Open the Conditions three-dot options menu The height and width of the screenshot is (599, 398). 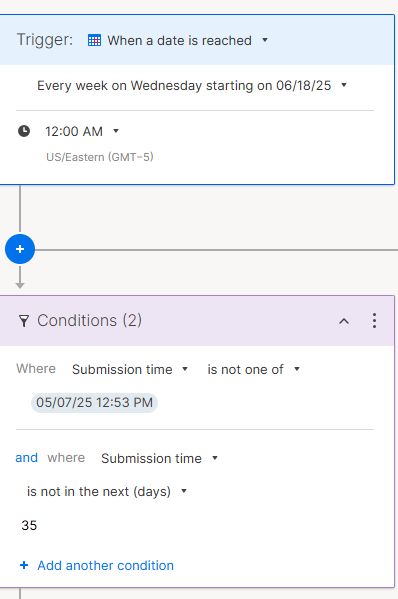tap(374, 321)
